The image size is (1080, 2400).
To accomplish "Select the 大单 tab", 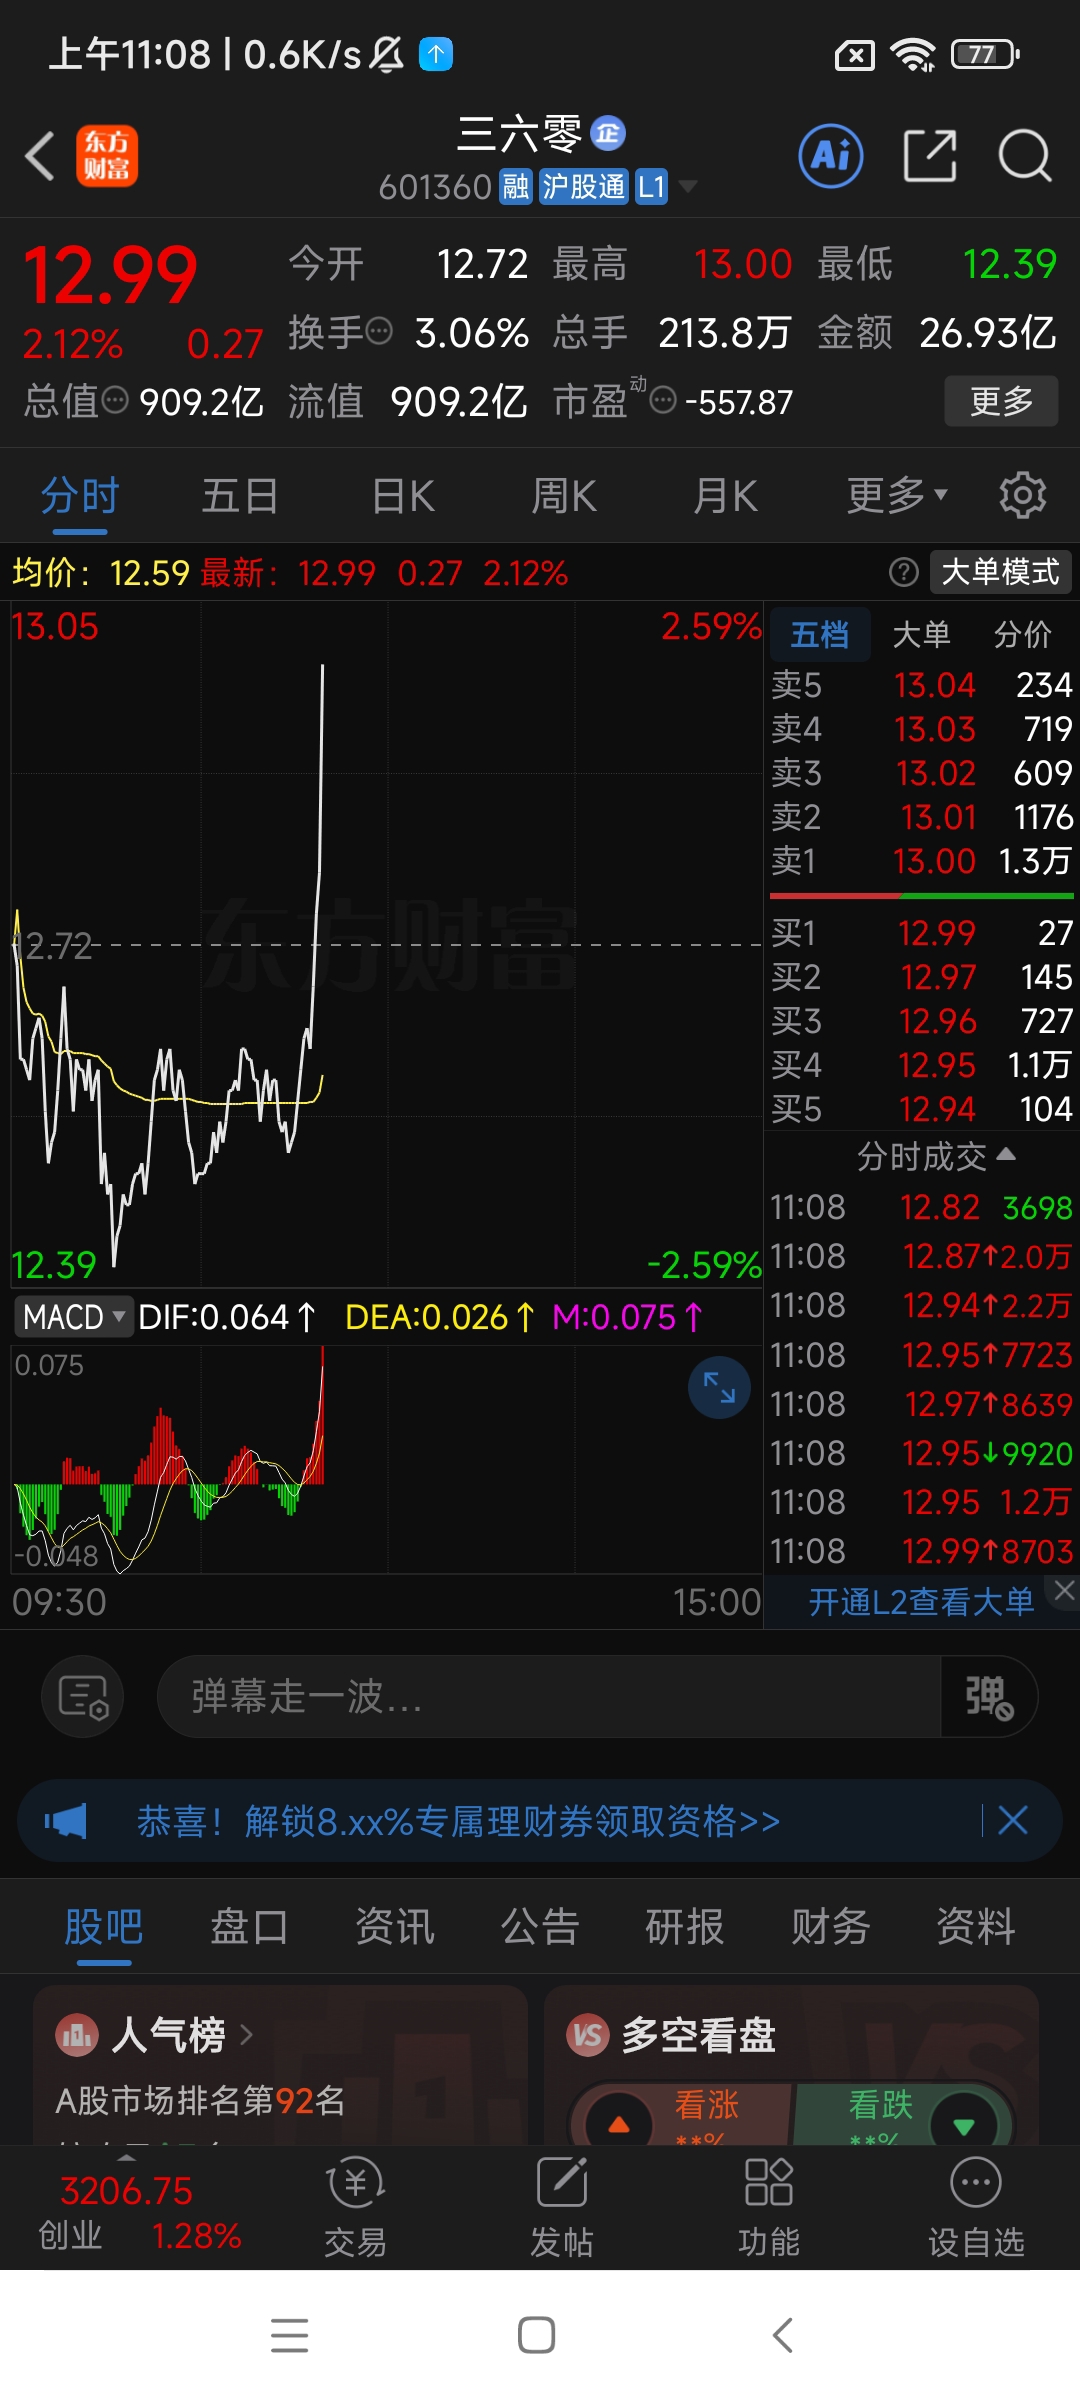I will pos(921,634).
